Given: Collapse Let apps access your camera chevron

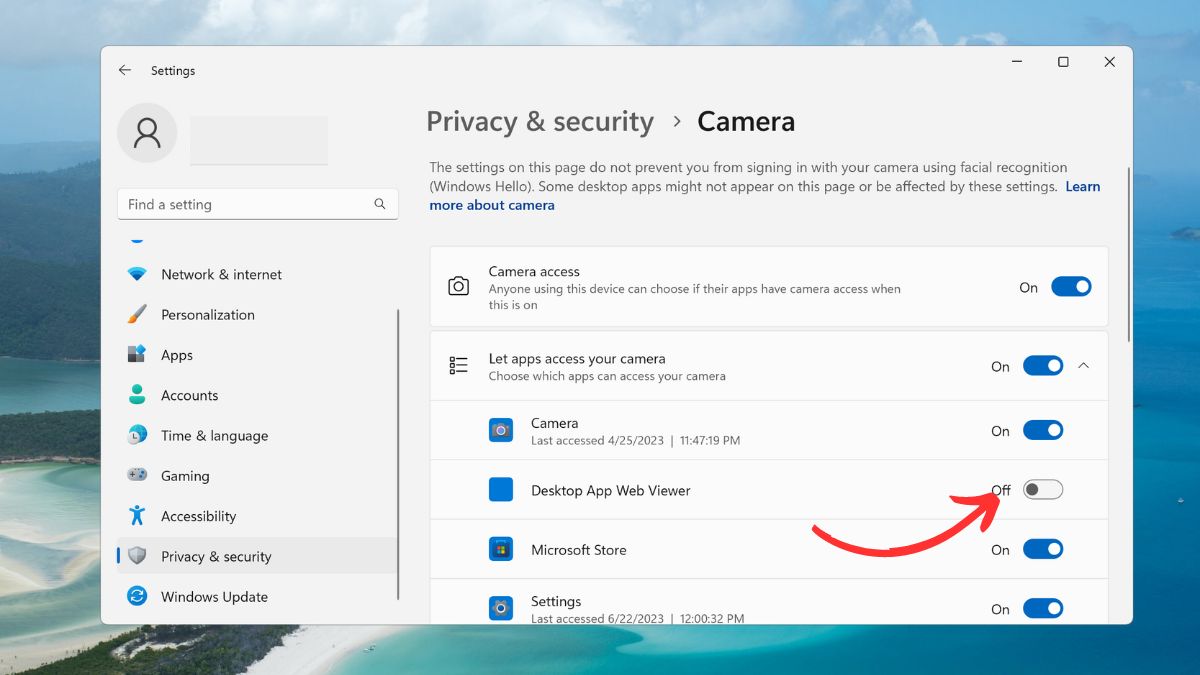Looking at the screenshot, I should (x=1084, y=366).
